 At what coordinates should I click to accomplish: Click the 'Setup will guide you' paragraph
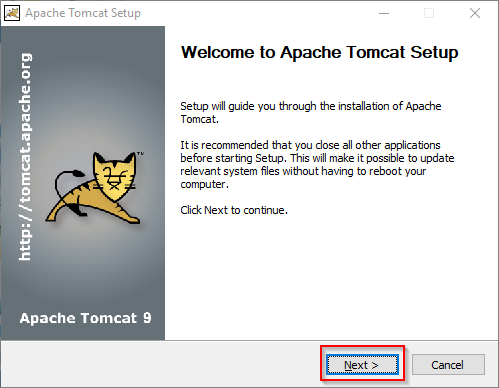[x=311, y=113]
